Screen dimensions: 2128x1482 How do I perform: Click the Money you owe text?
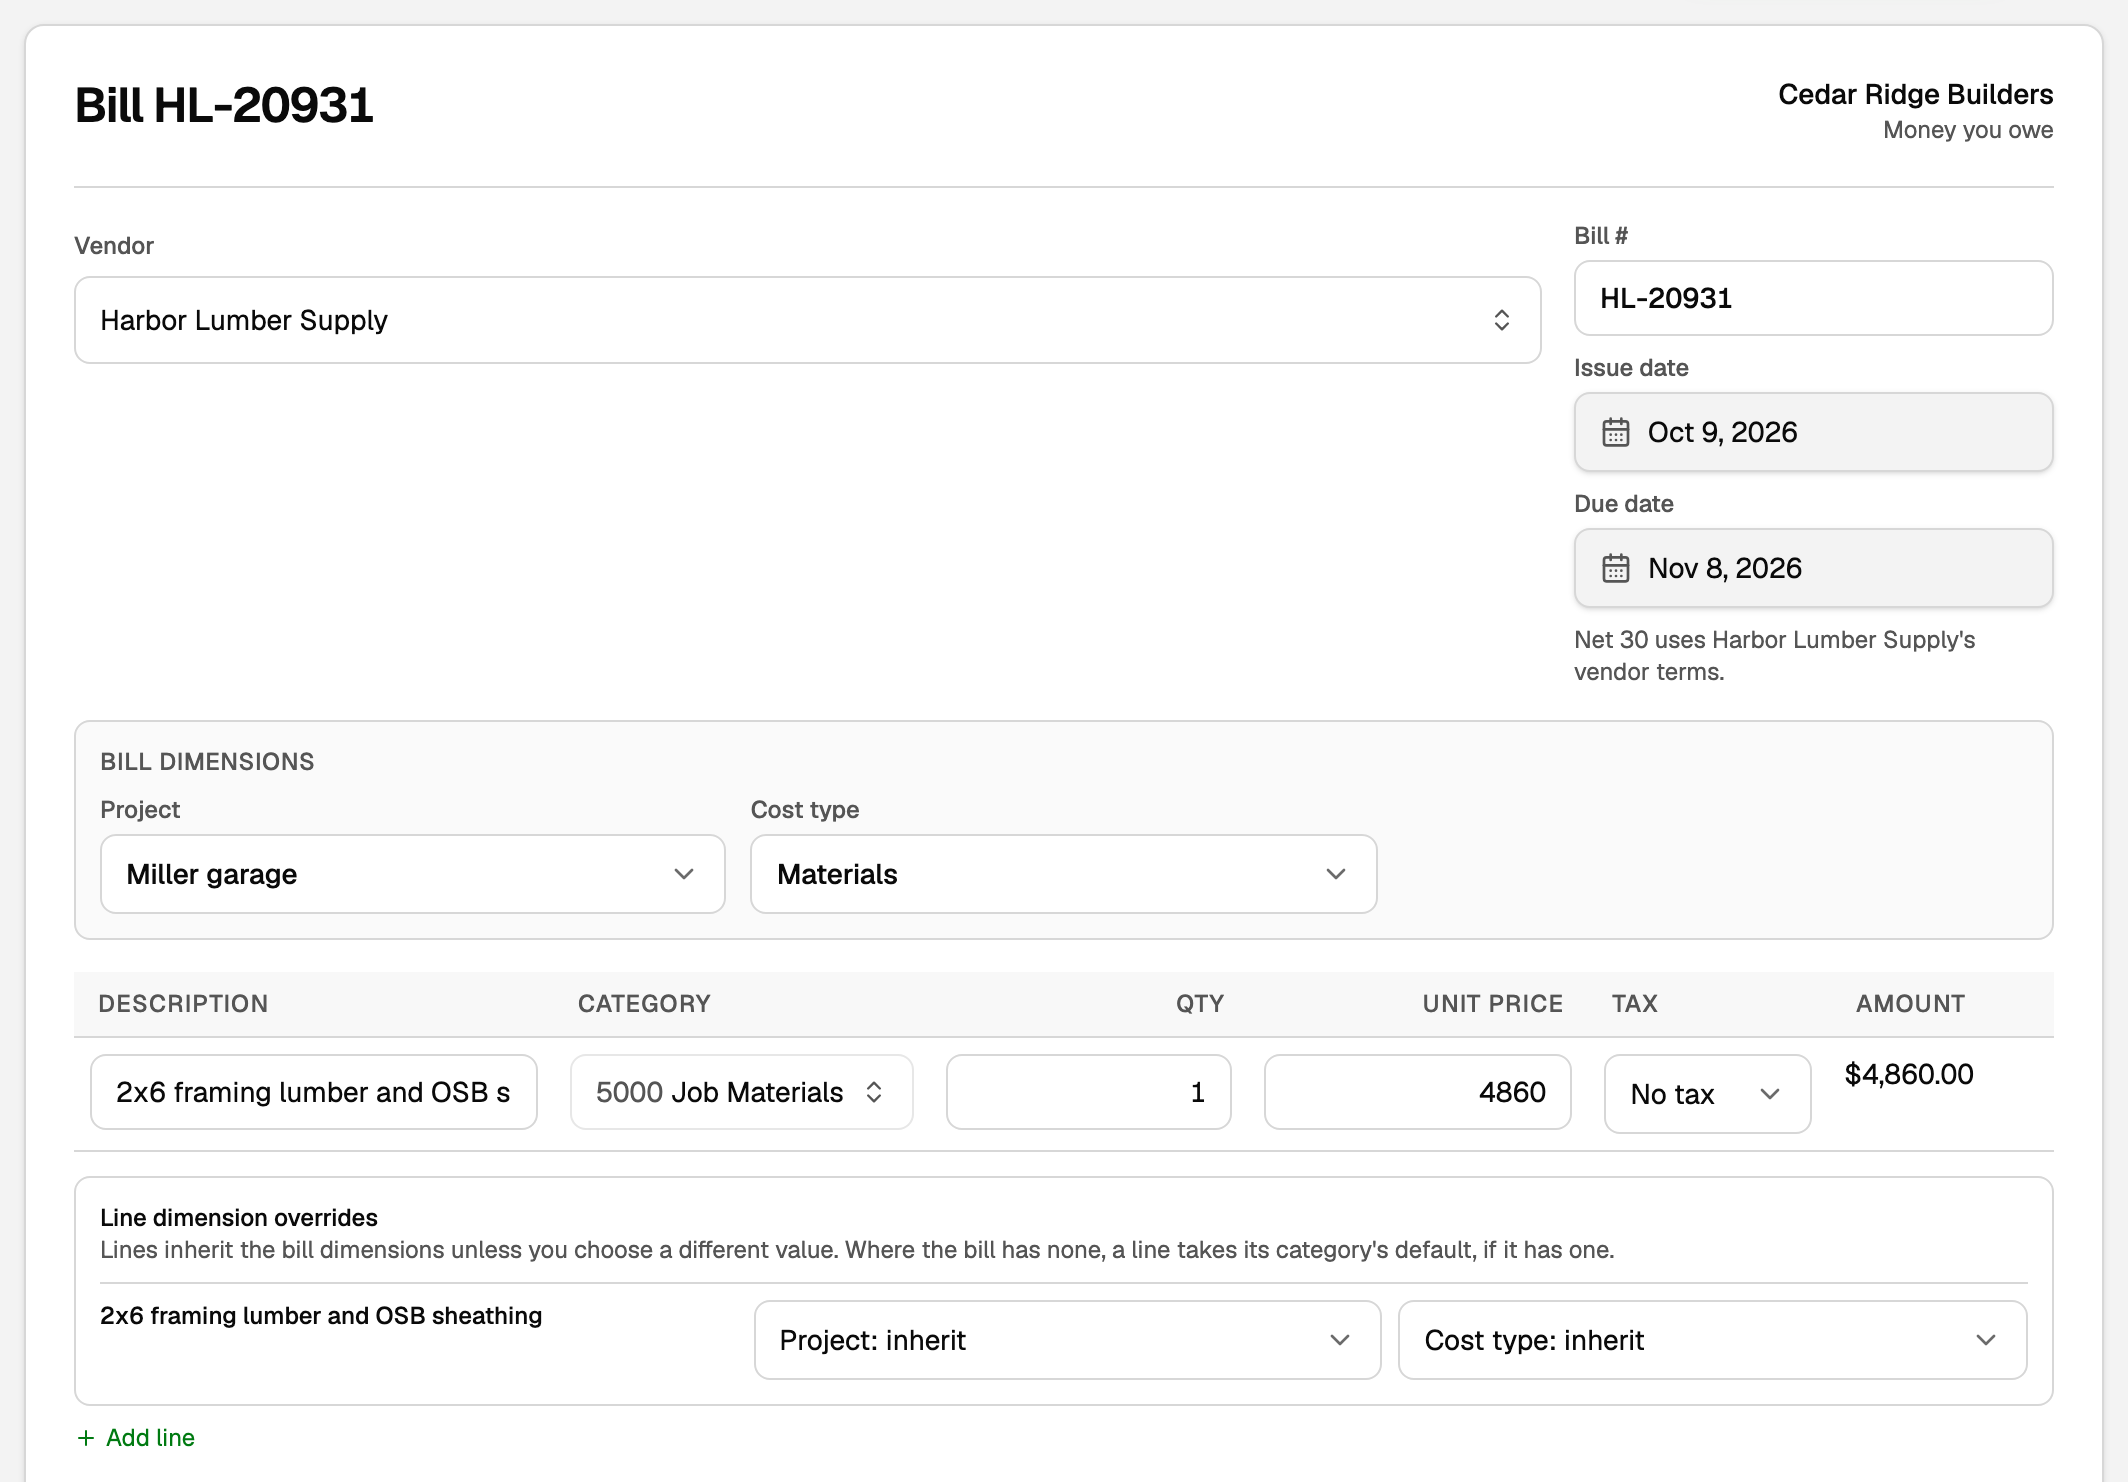point(1968,130)
